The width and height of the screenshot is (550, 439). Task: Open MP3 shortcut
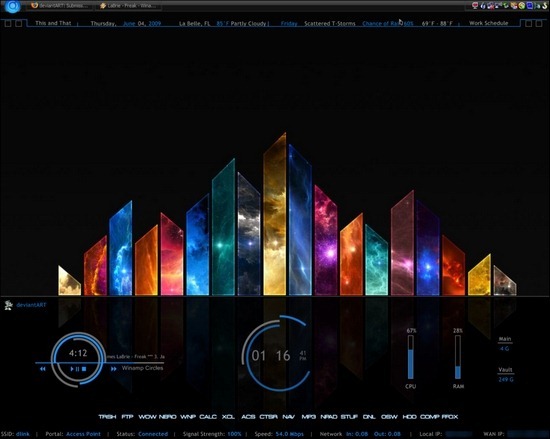pyautogui.click(x=309, y=417)
